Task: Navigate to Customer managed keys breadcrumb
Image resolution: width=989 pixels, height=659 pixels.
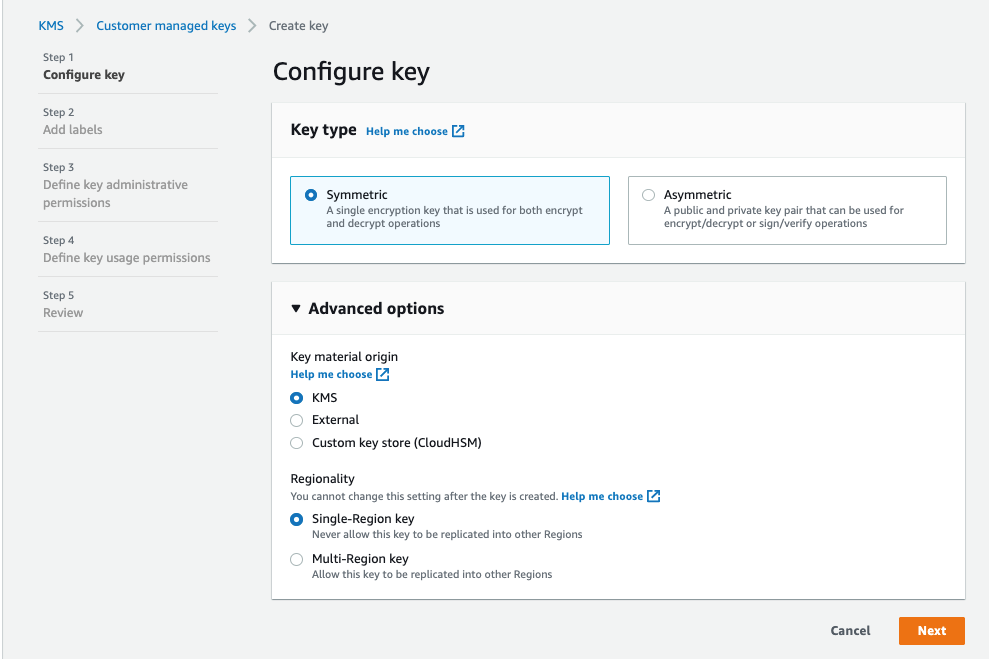Action: tap(165, 25)
